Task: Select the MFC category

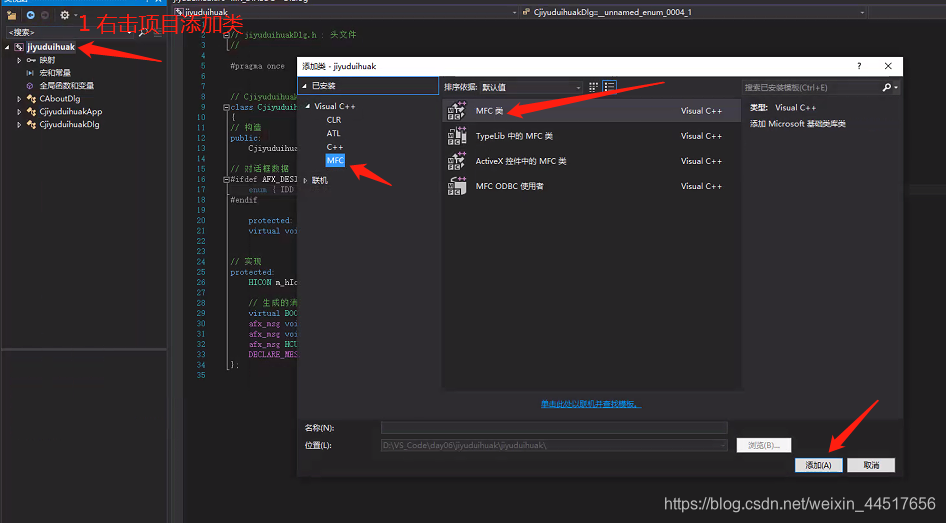Action: click(x=335, y=160)
